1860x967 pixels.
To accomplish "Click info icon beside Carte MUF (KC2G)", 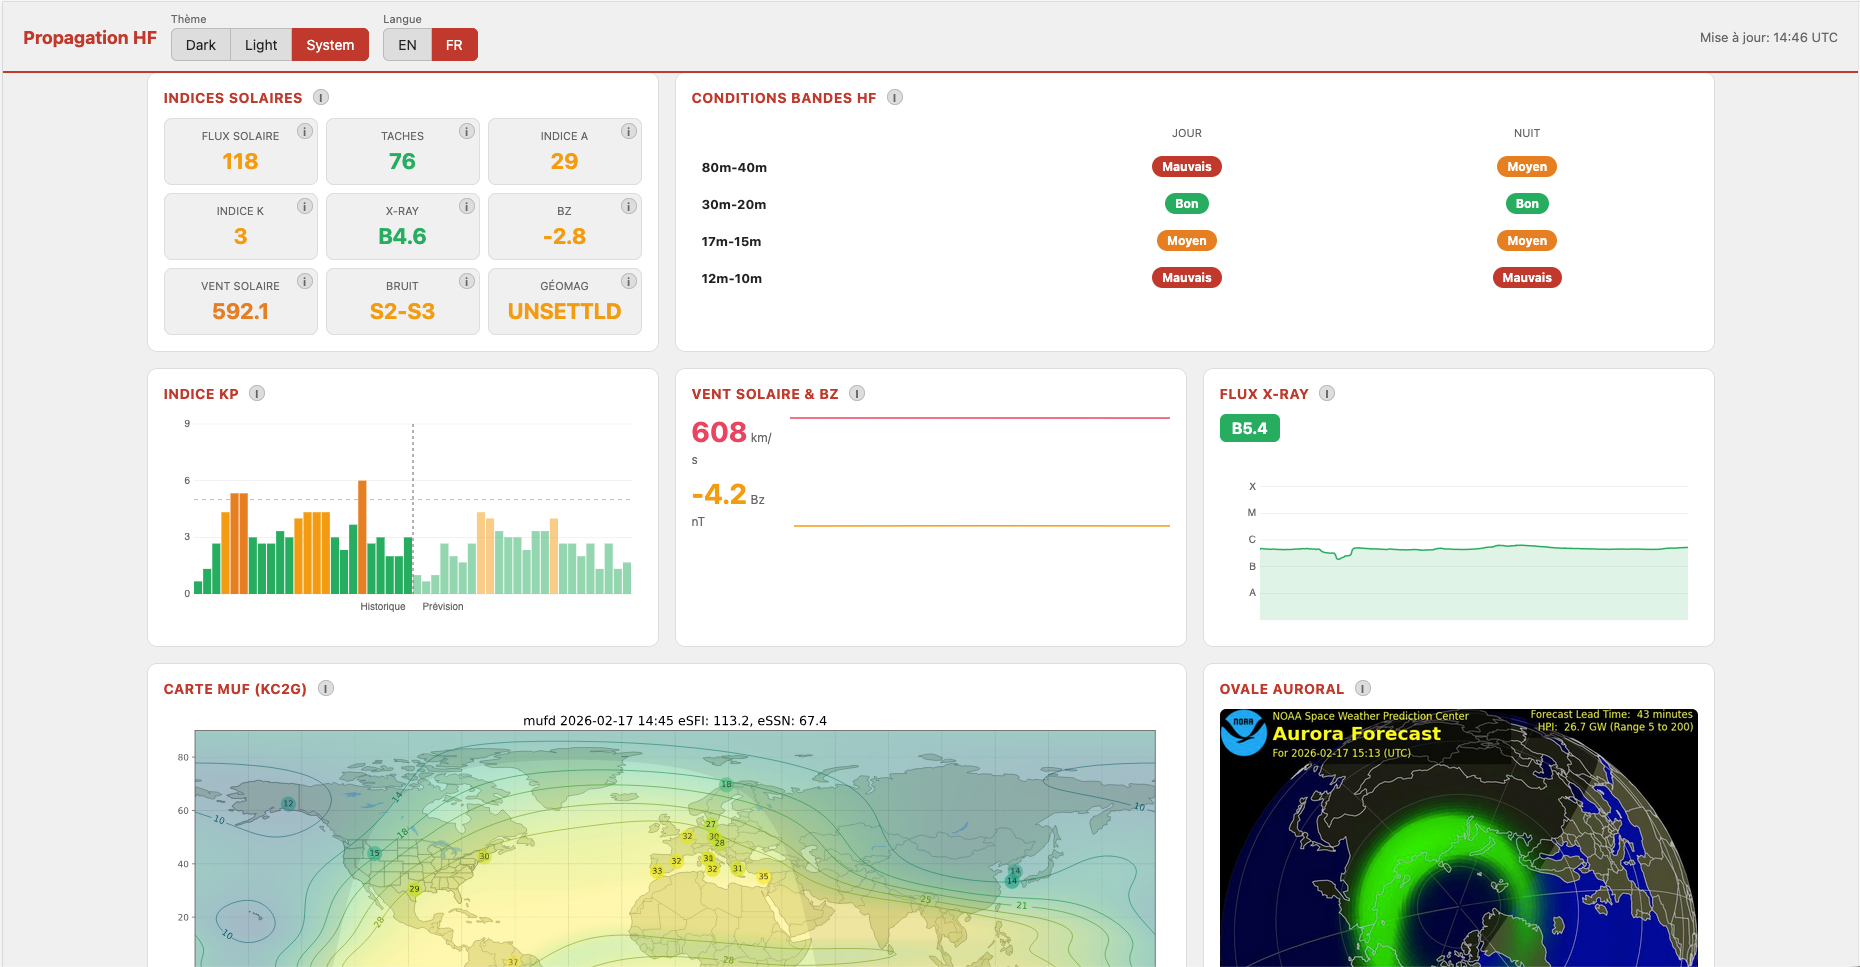I will coord(326,688).
